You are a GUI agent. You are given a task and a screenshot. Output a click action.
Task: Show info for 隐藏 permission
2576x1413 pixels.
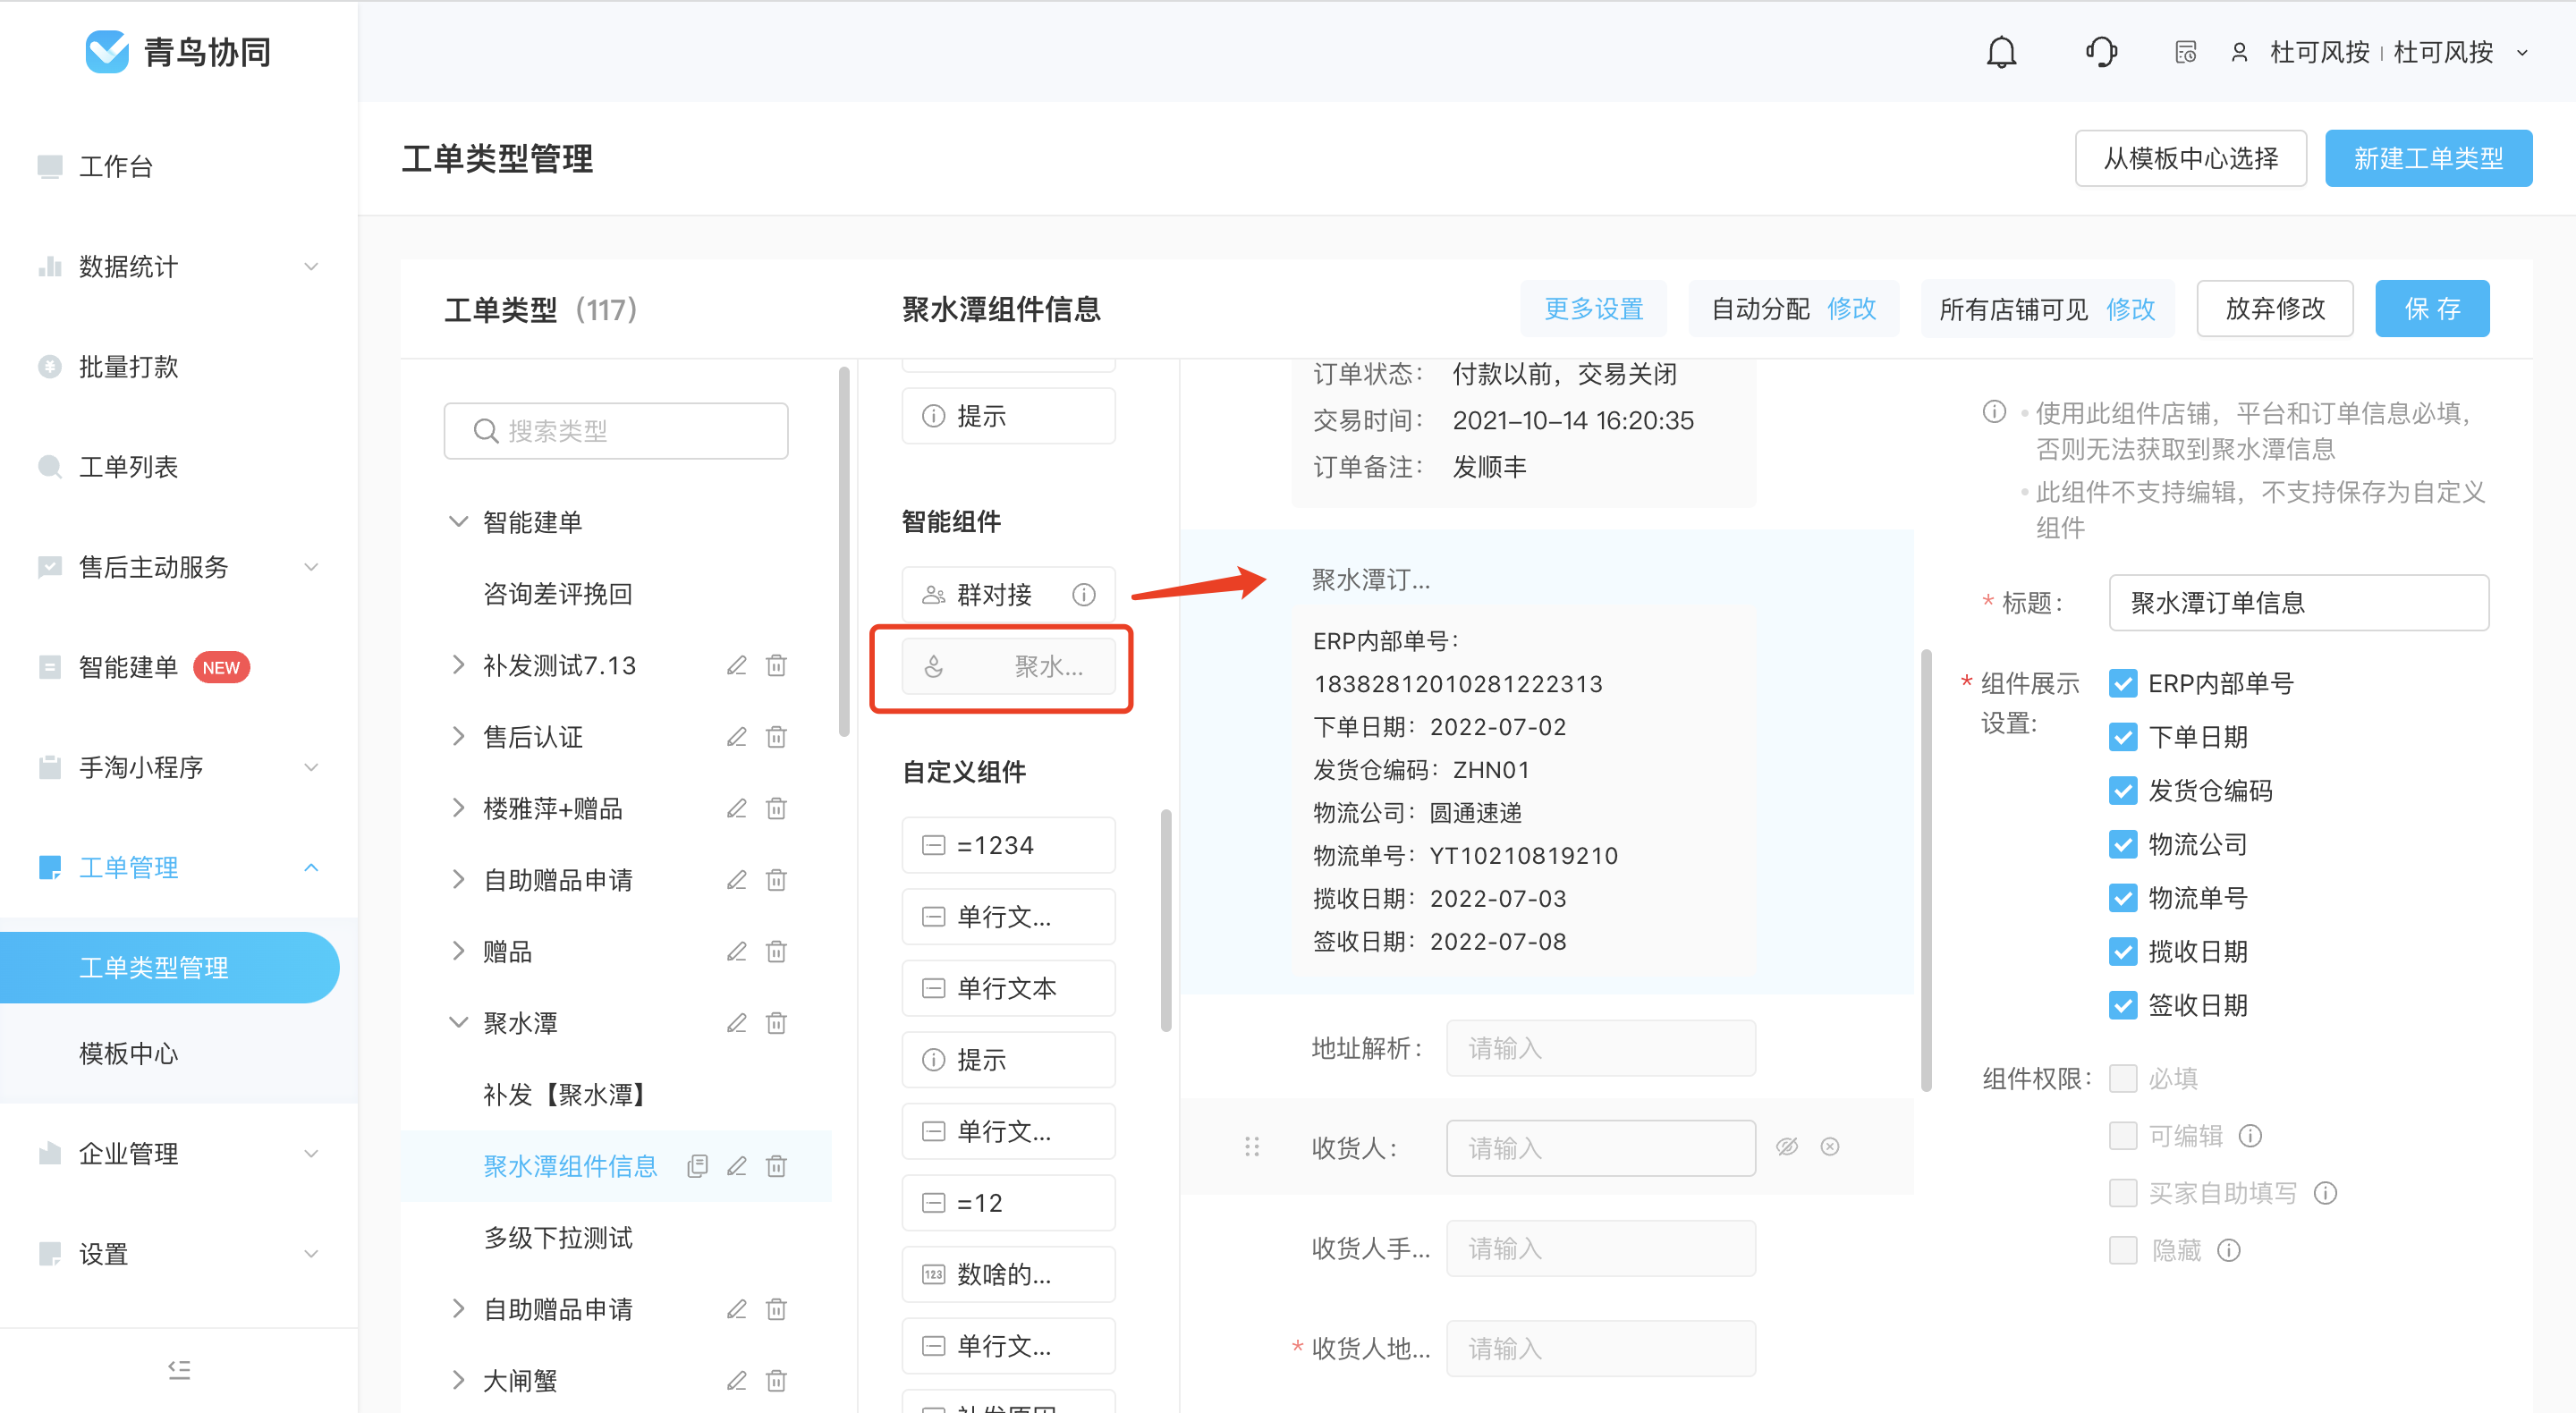point(2229,1250)
